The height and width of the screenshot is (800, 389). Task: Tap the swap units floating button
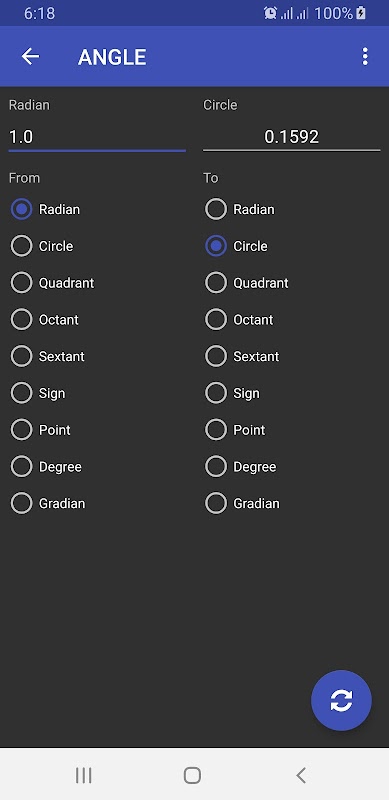tap(341, 700)
